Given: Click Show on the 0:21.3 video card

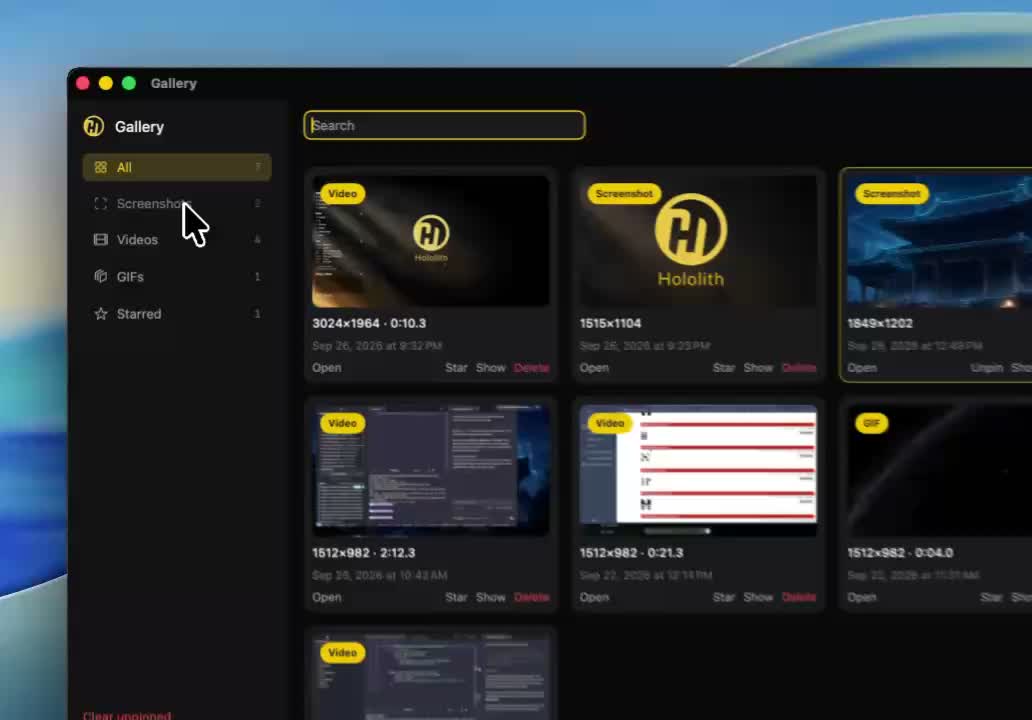Looking at the screenshot, I should 758,597.
